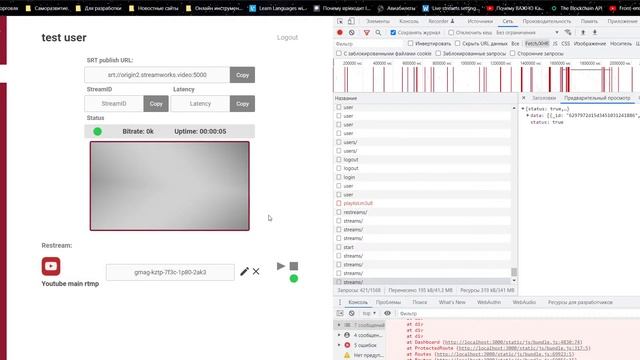The image size is (640, 360).
Task: Click the YouTube restream icon
Action: pyautogui.click(x=51, y=266)
